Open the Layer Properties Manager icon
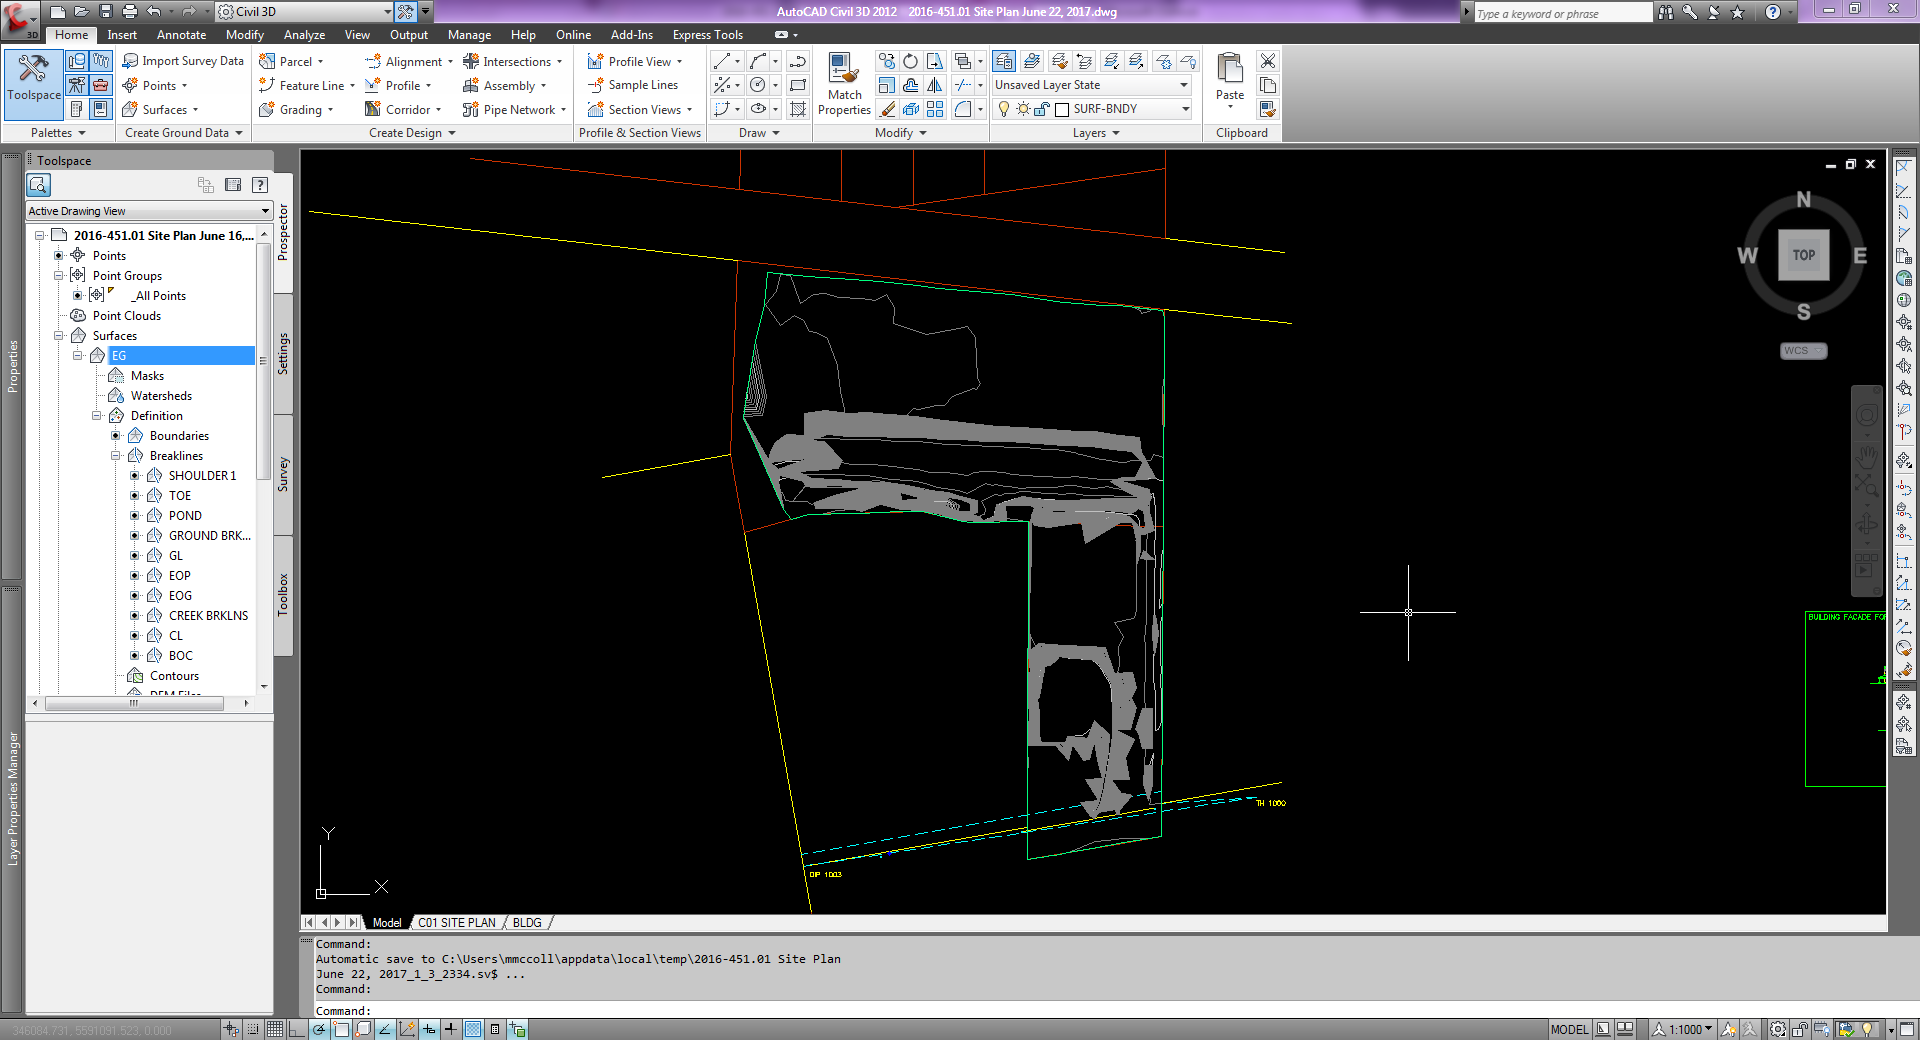This screenshot has height=1040, width=1920. (x=1003, y=63)
